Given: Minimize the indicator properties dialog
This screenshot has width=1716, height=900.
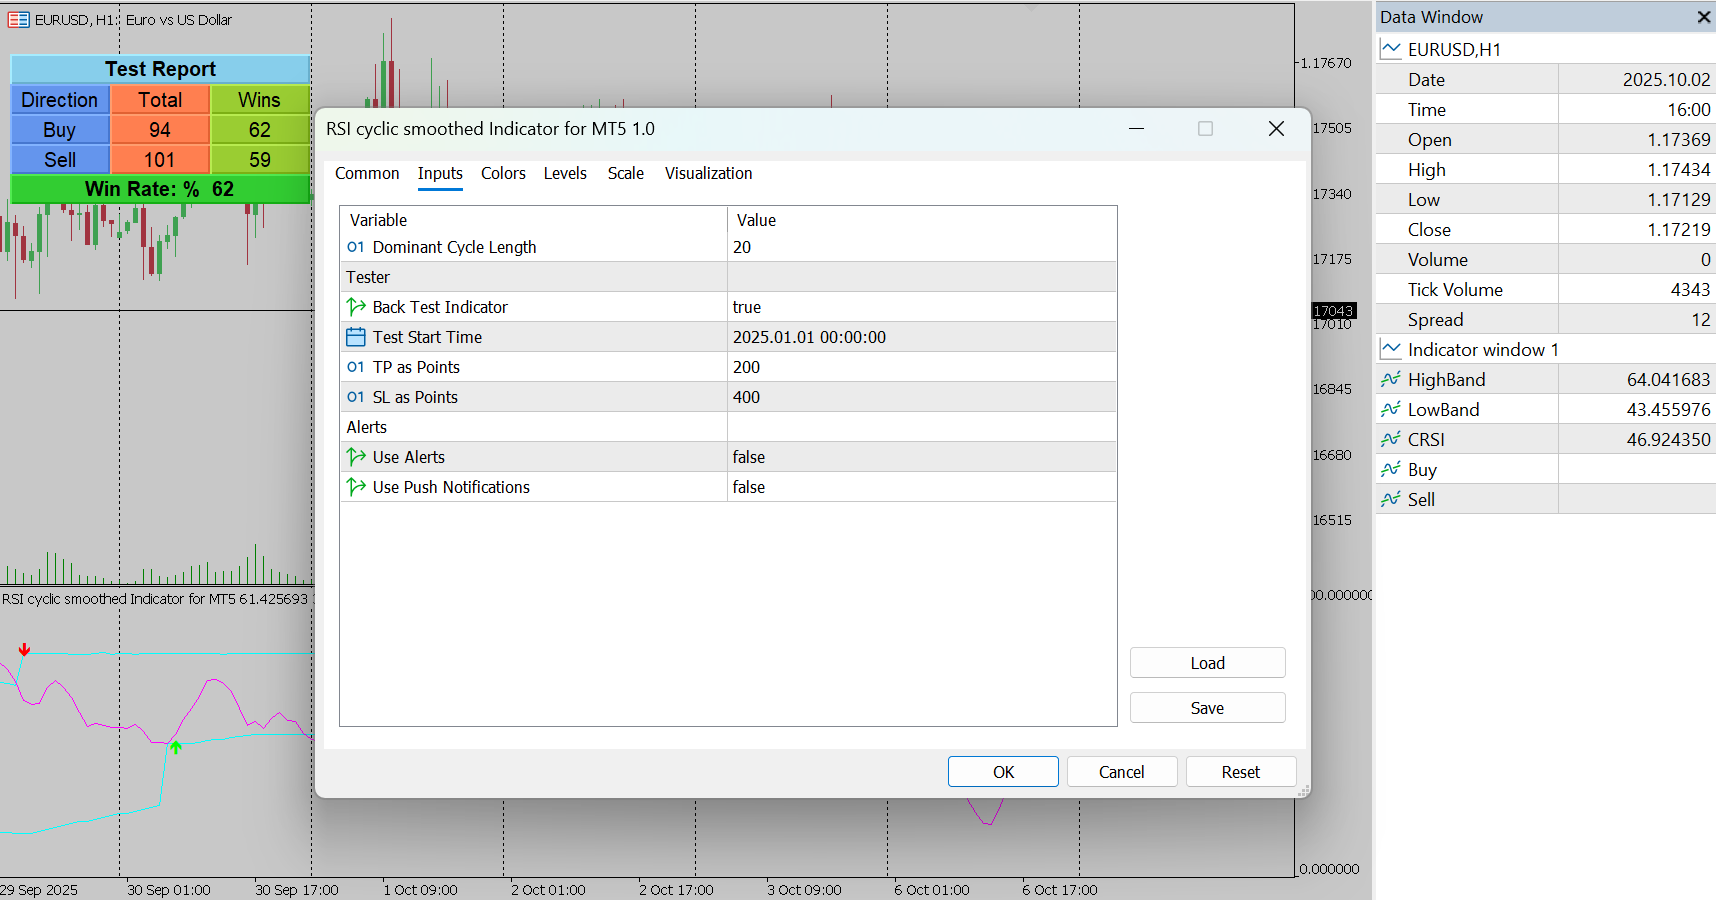Looking at the screenshot, I should point(1136,129).
